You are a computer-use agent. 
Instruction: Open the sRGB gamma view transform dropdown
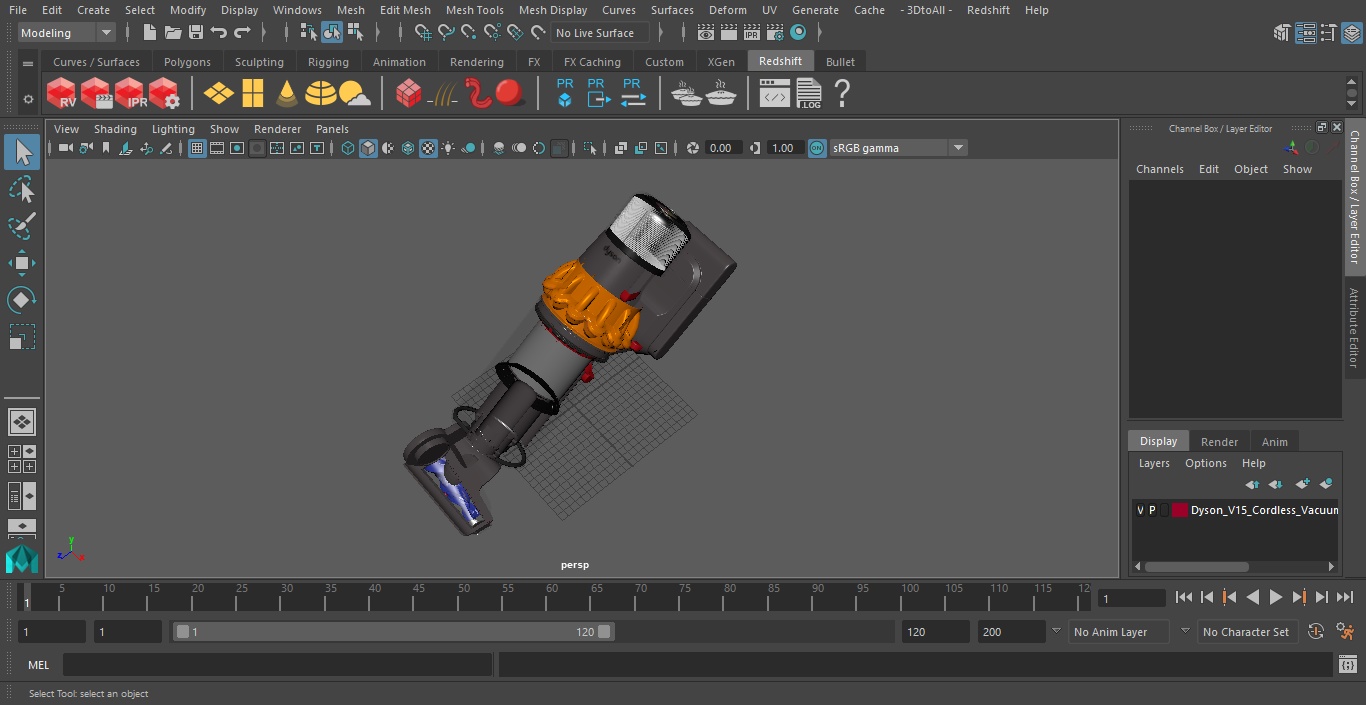898,148
